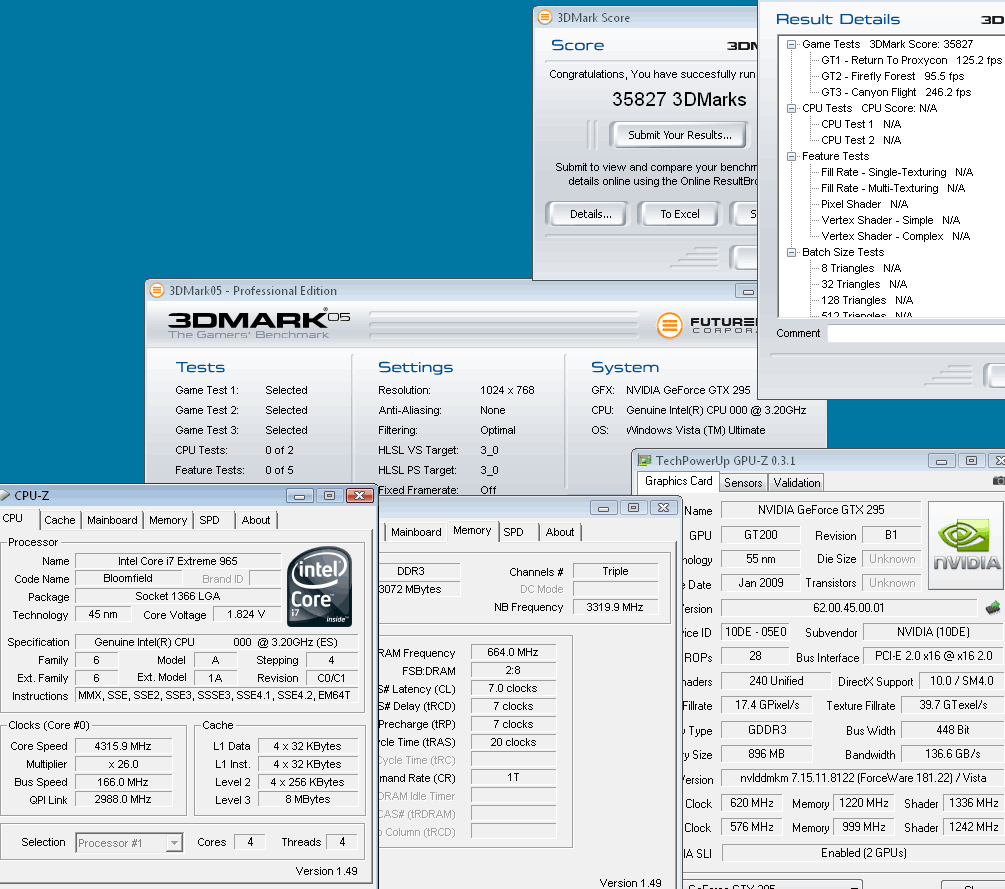Click the GT2 - Firefly Forest row
Viewport: 1005px width, 889px height.
[892, 76]
